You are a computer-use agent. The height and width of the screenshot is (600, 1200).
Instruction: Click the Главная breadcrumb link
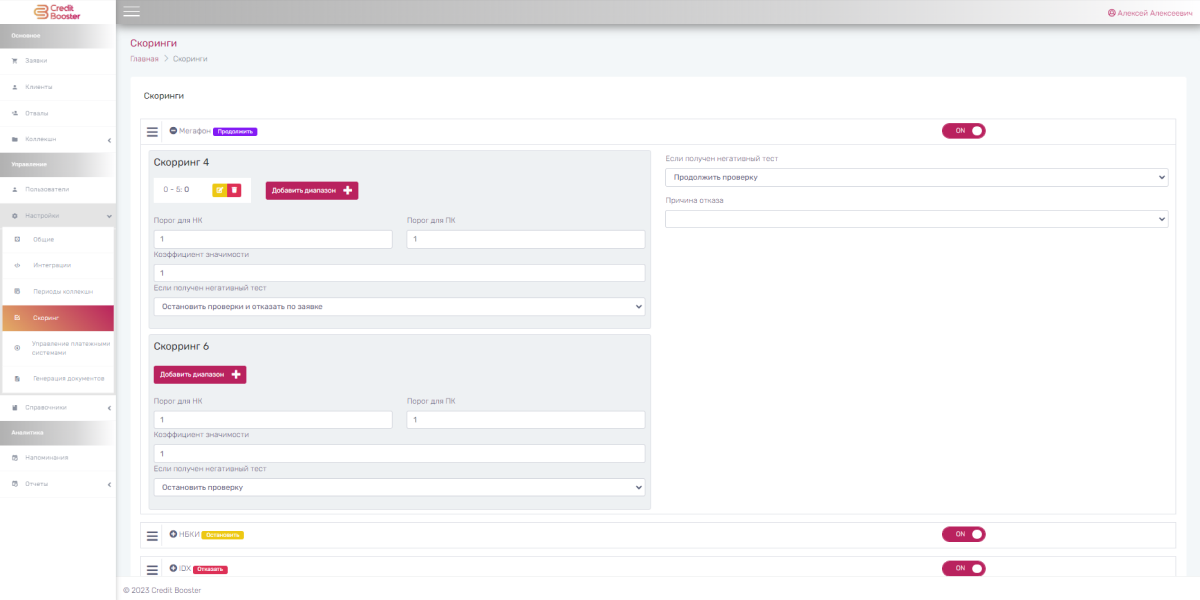pos(144,59)
